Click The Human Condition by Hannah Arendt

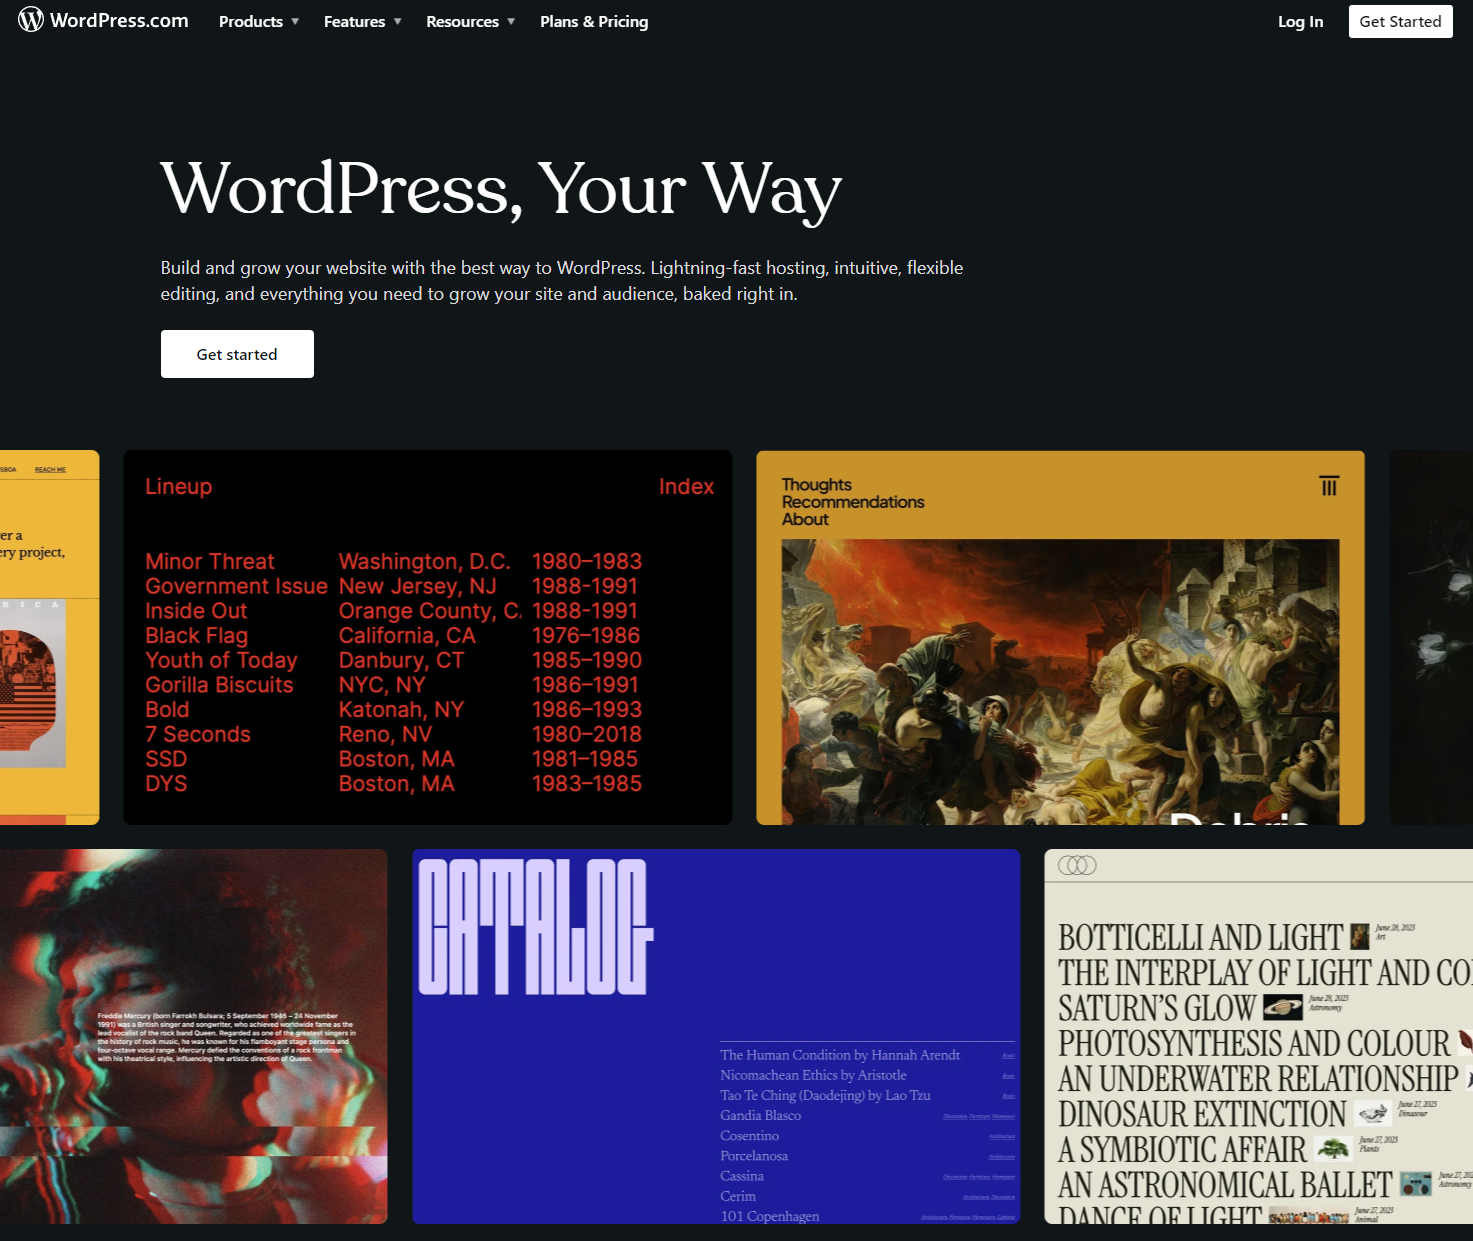[840, 1055]
